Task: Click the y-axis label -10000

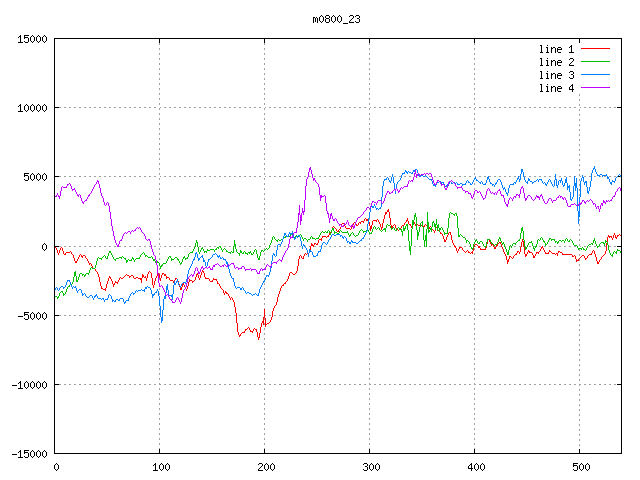Action: pos(29,385)
